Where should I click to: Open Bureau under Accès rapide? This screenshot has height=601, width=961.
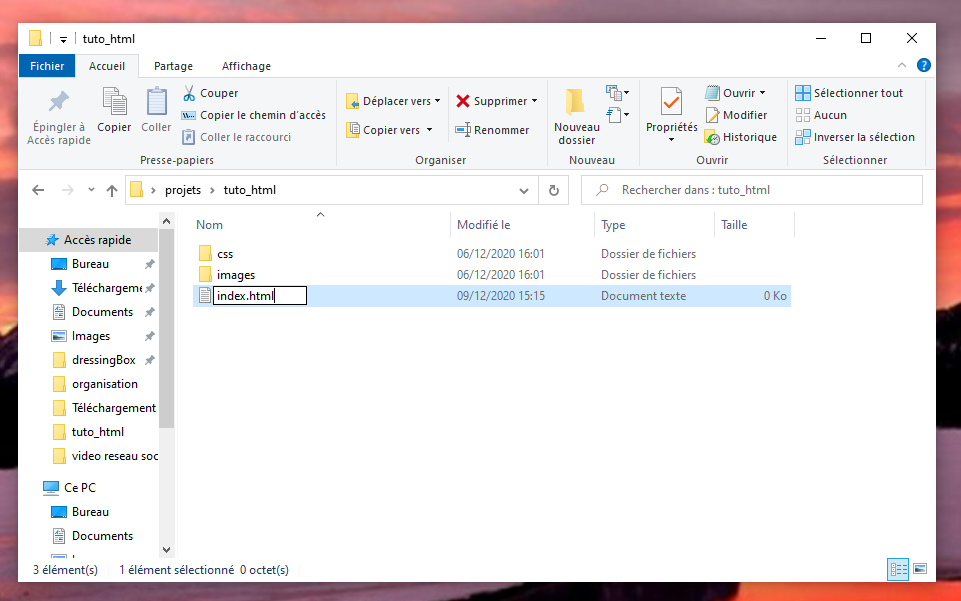(90, 264)
